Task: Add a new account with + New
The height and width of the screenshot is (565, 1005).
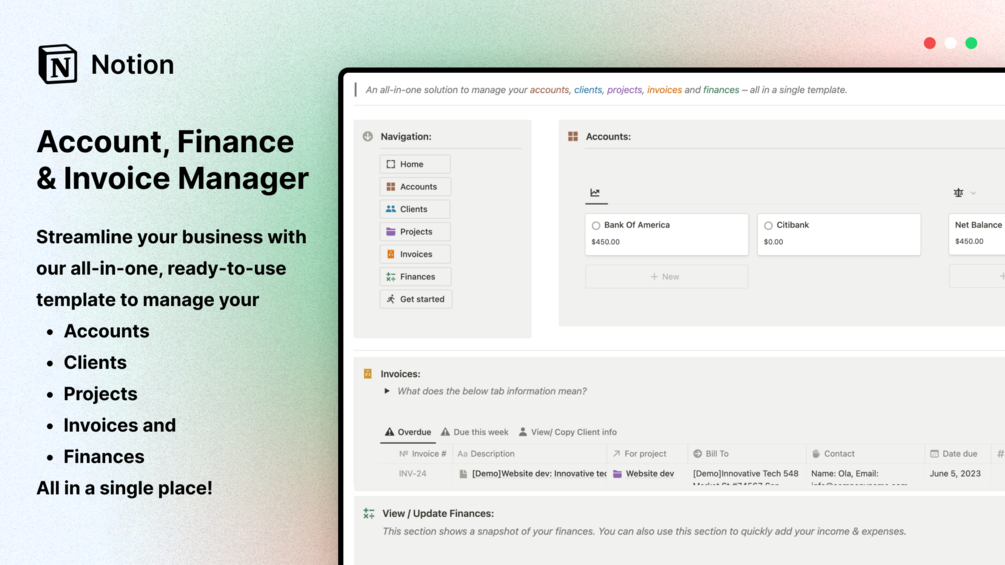Action: (666, 276)
